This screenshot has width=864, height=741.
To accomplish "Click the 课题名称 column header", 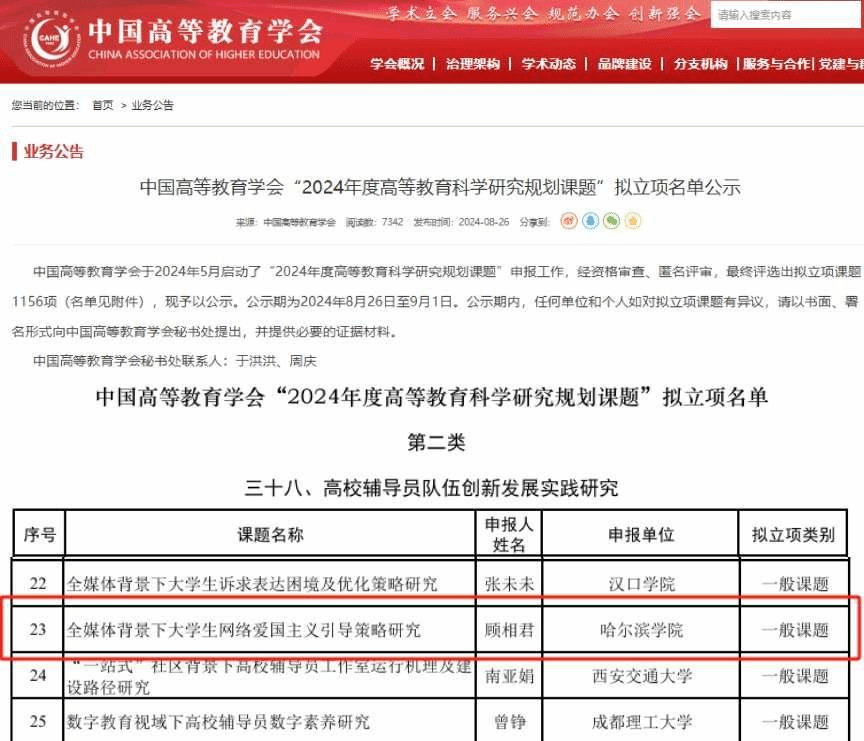I will [270, 535].
